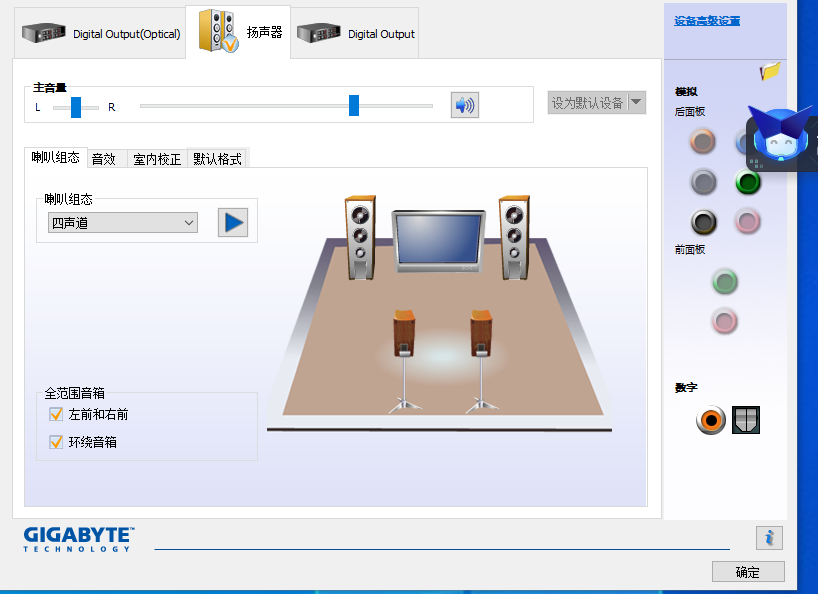Click the rear left surround speaker
This screenshot has width=818, height=594.
point(404,361)
